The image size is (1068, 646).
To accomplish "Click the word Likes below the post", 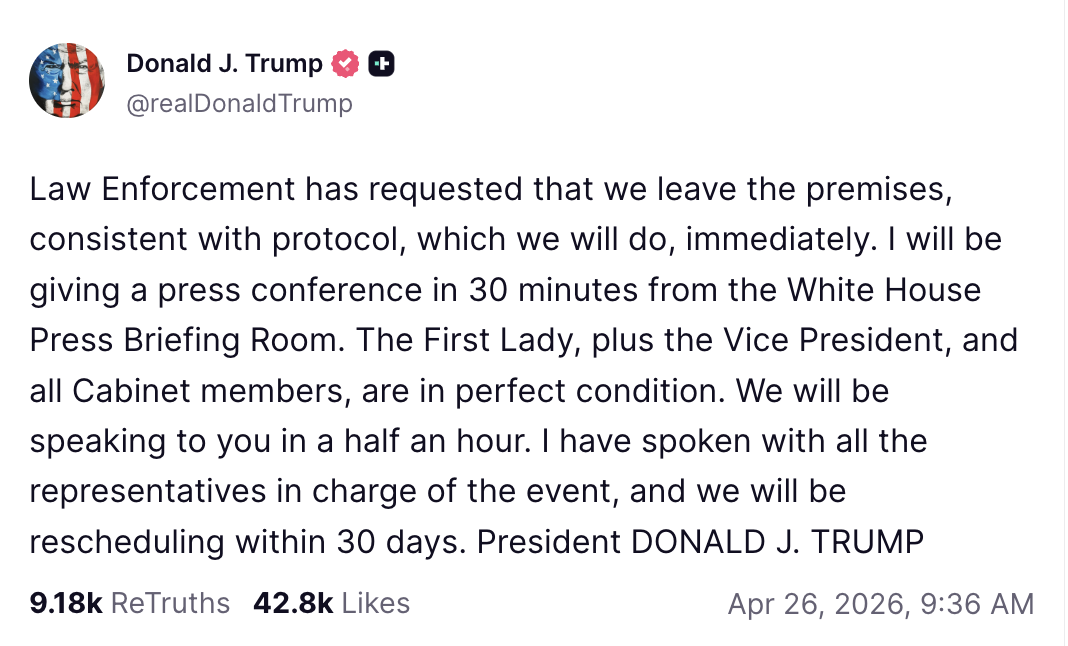I will tap(375, 603).
